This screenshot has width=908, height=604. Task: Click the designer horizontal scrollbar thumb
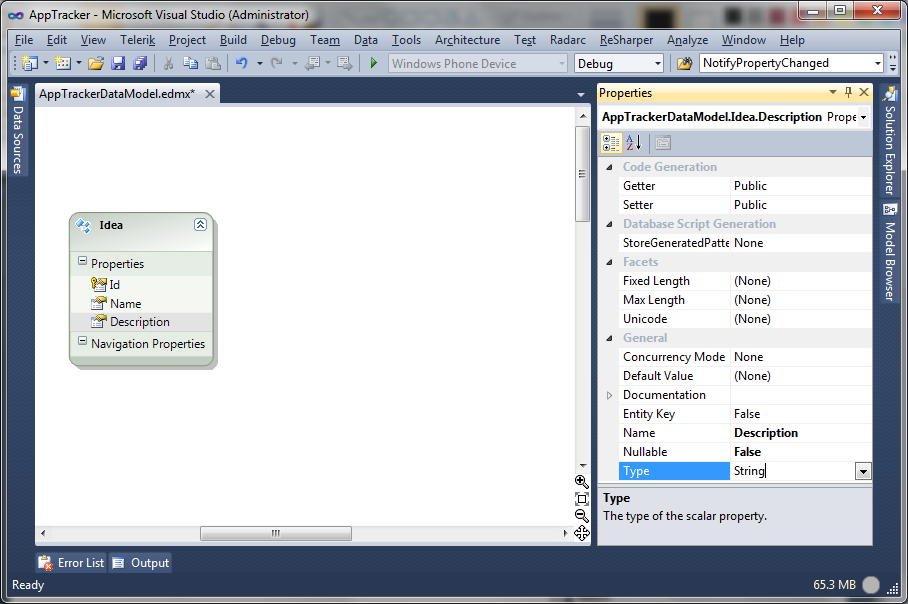[276, 533]
